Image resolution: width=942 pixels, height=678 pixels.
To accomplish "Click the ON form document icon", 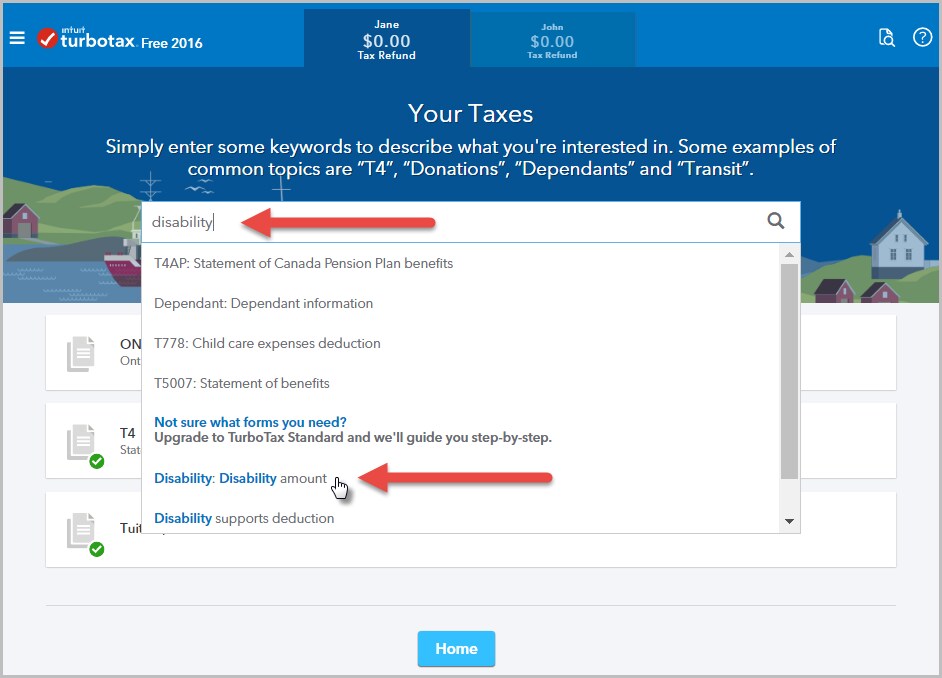I will 81,354.
